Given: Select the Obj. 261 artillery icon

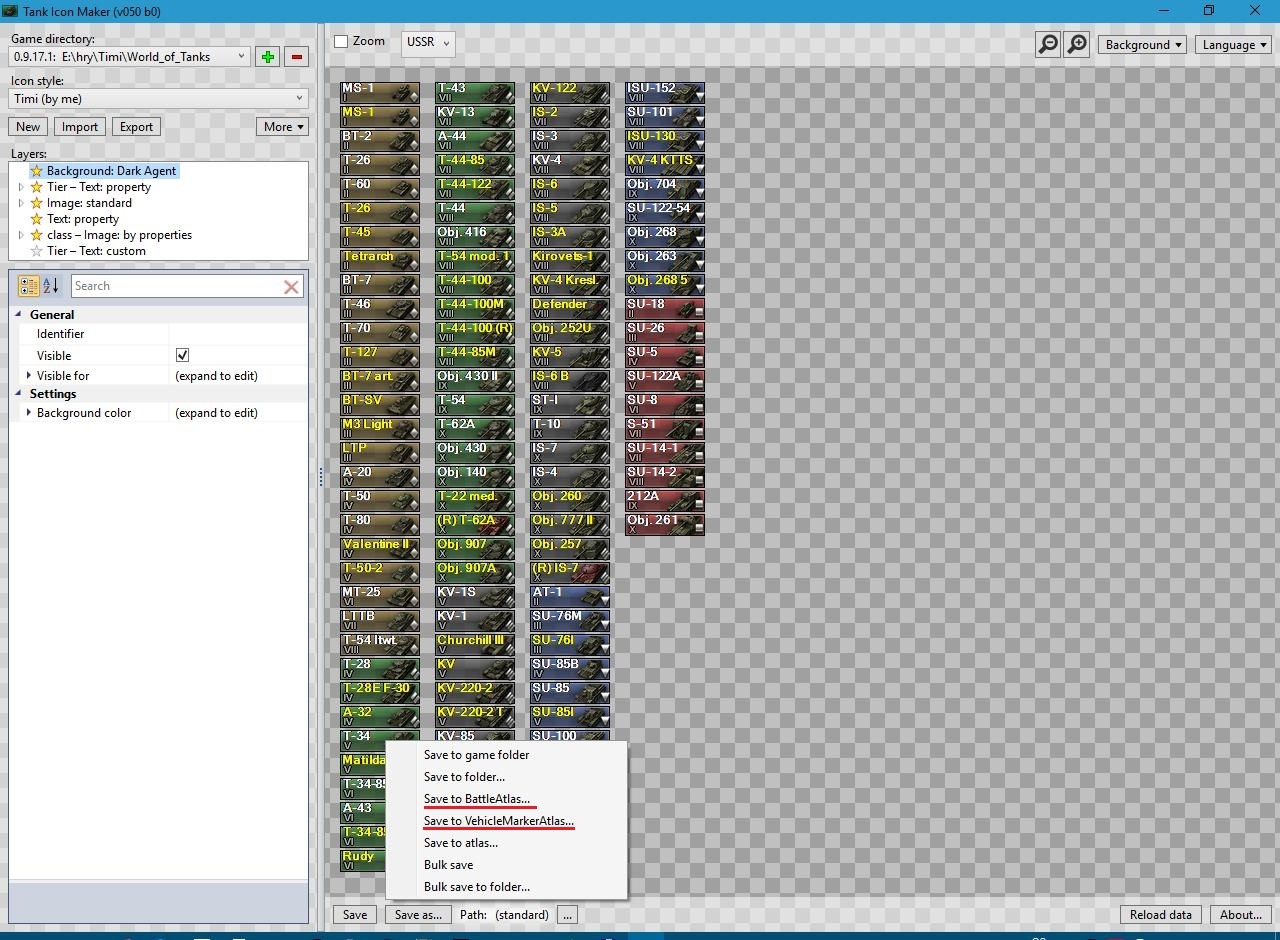Looking at the screenshot, I should point(665,525).
